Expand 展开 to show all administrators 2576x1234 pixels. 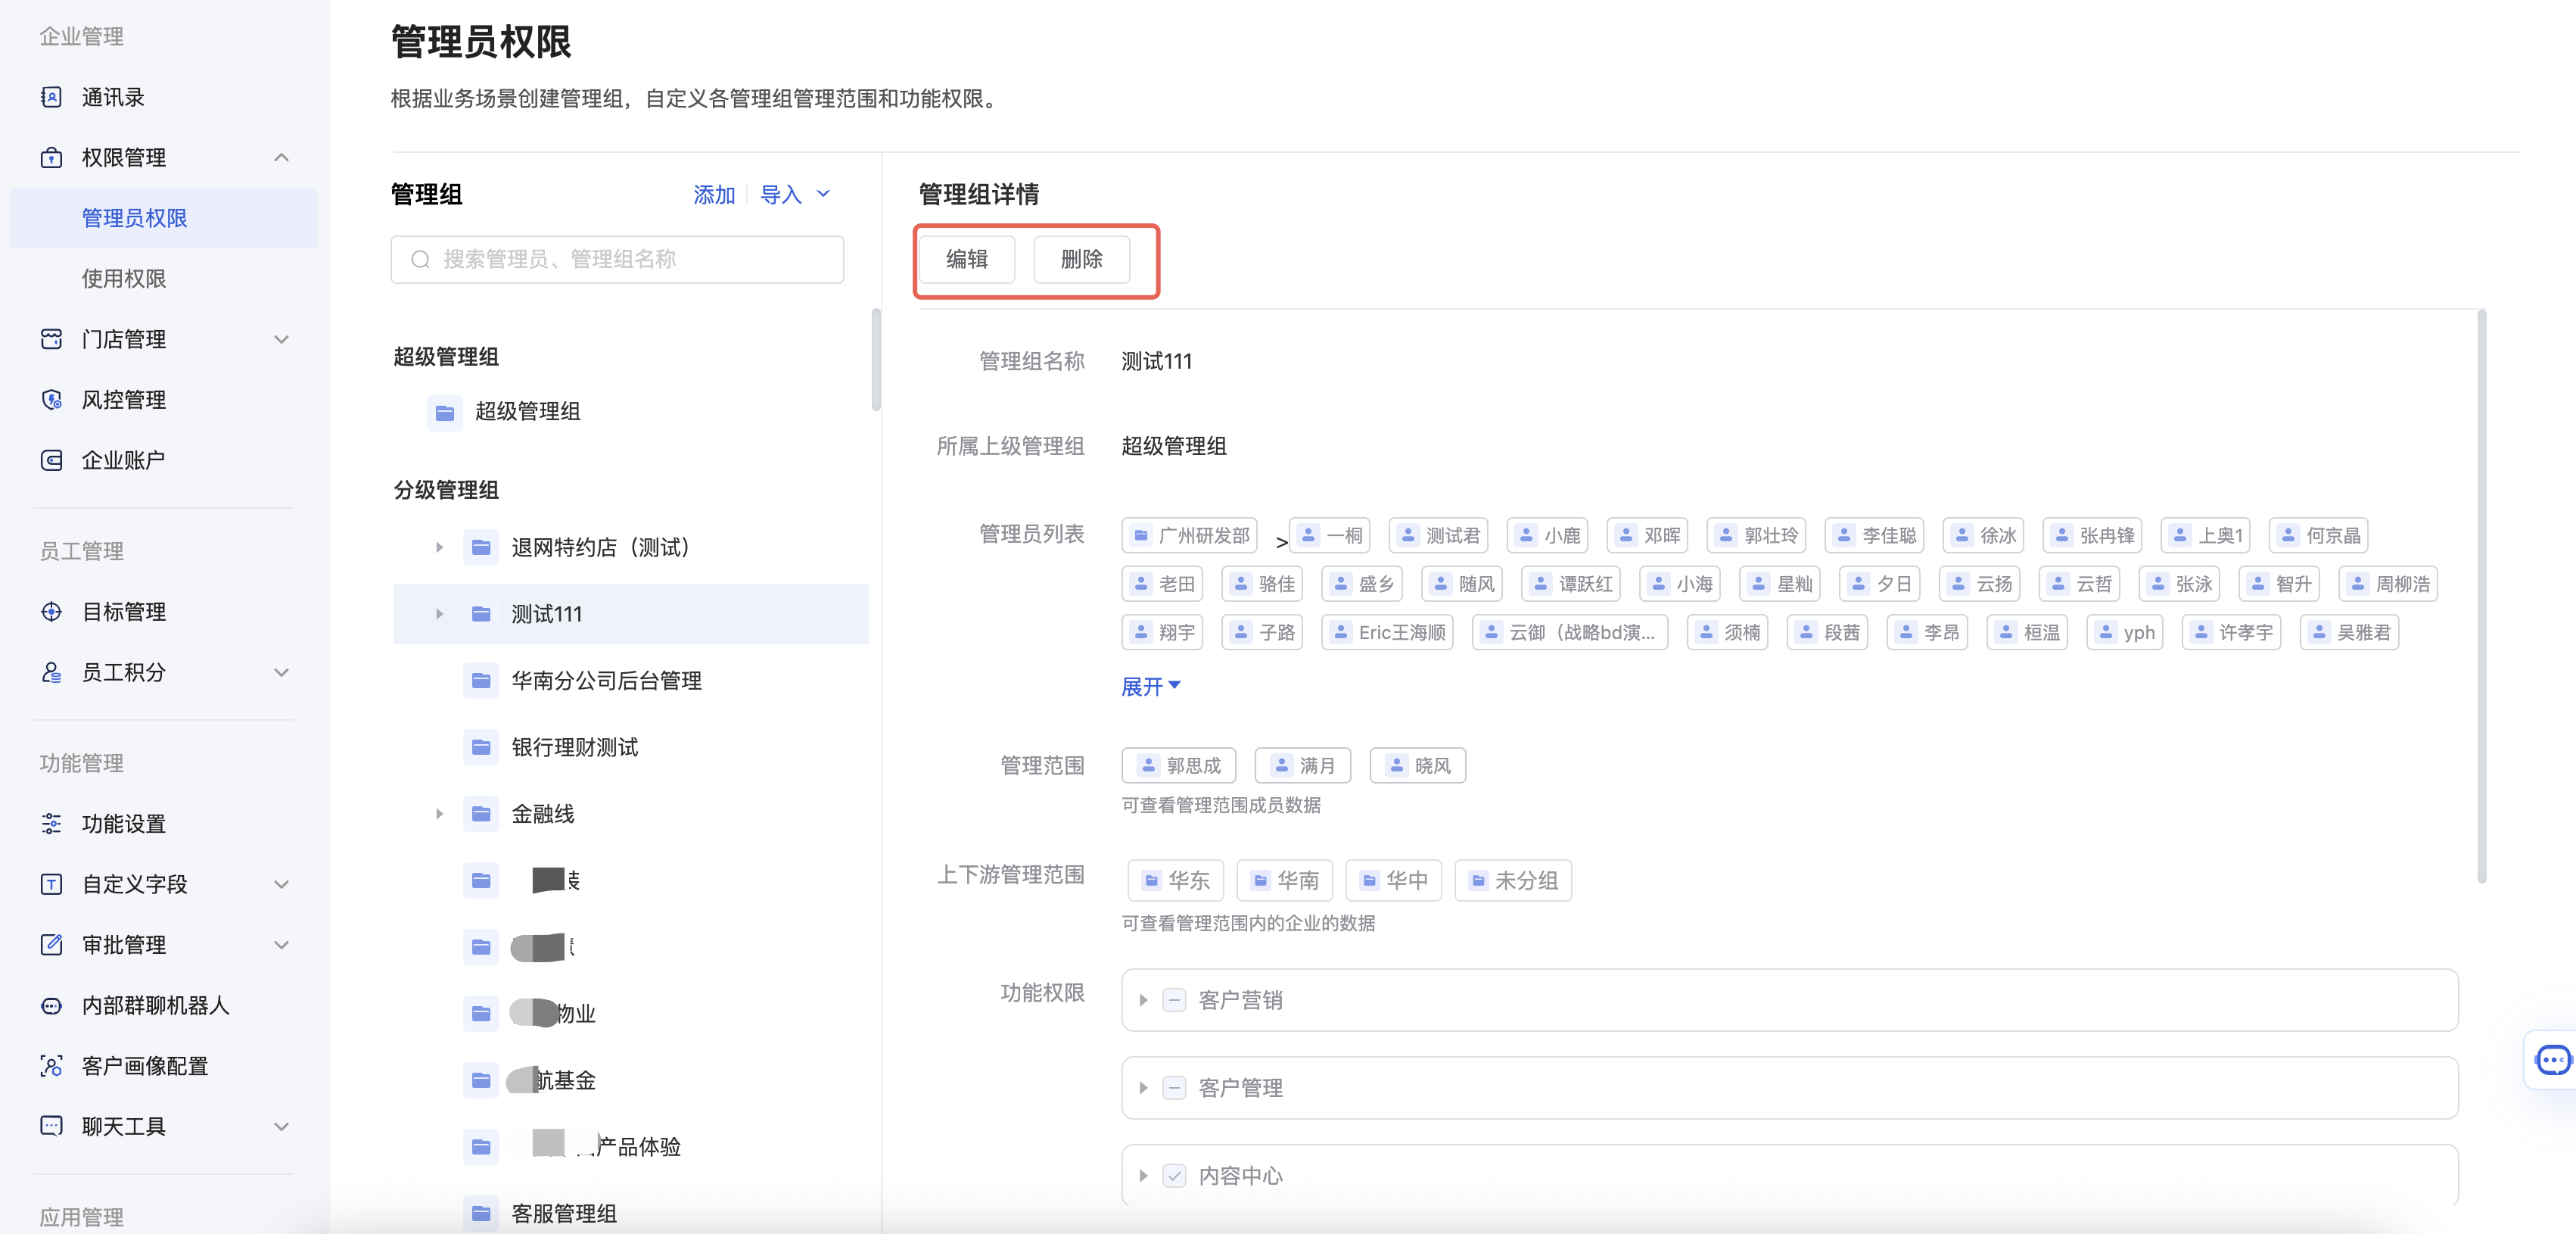(1151, 686)
